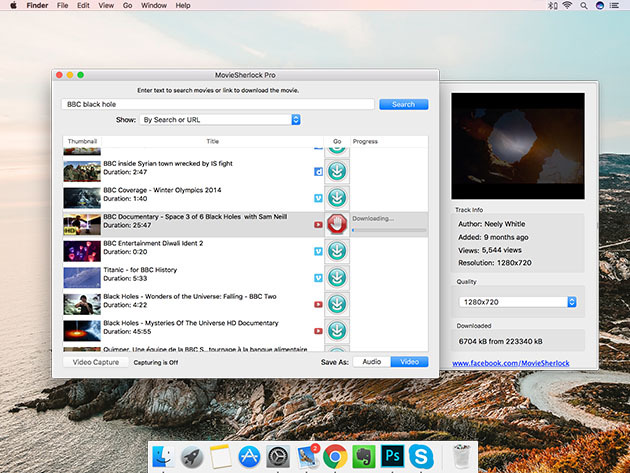Open App Store in dock
Viewport: 630px width, 473px height.
click(249, 457)
